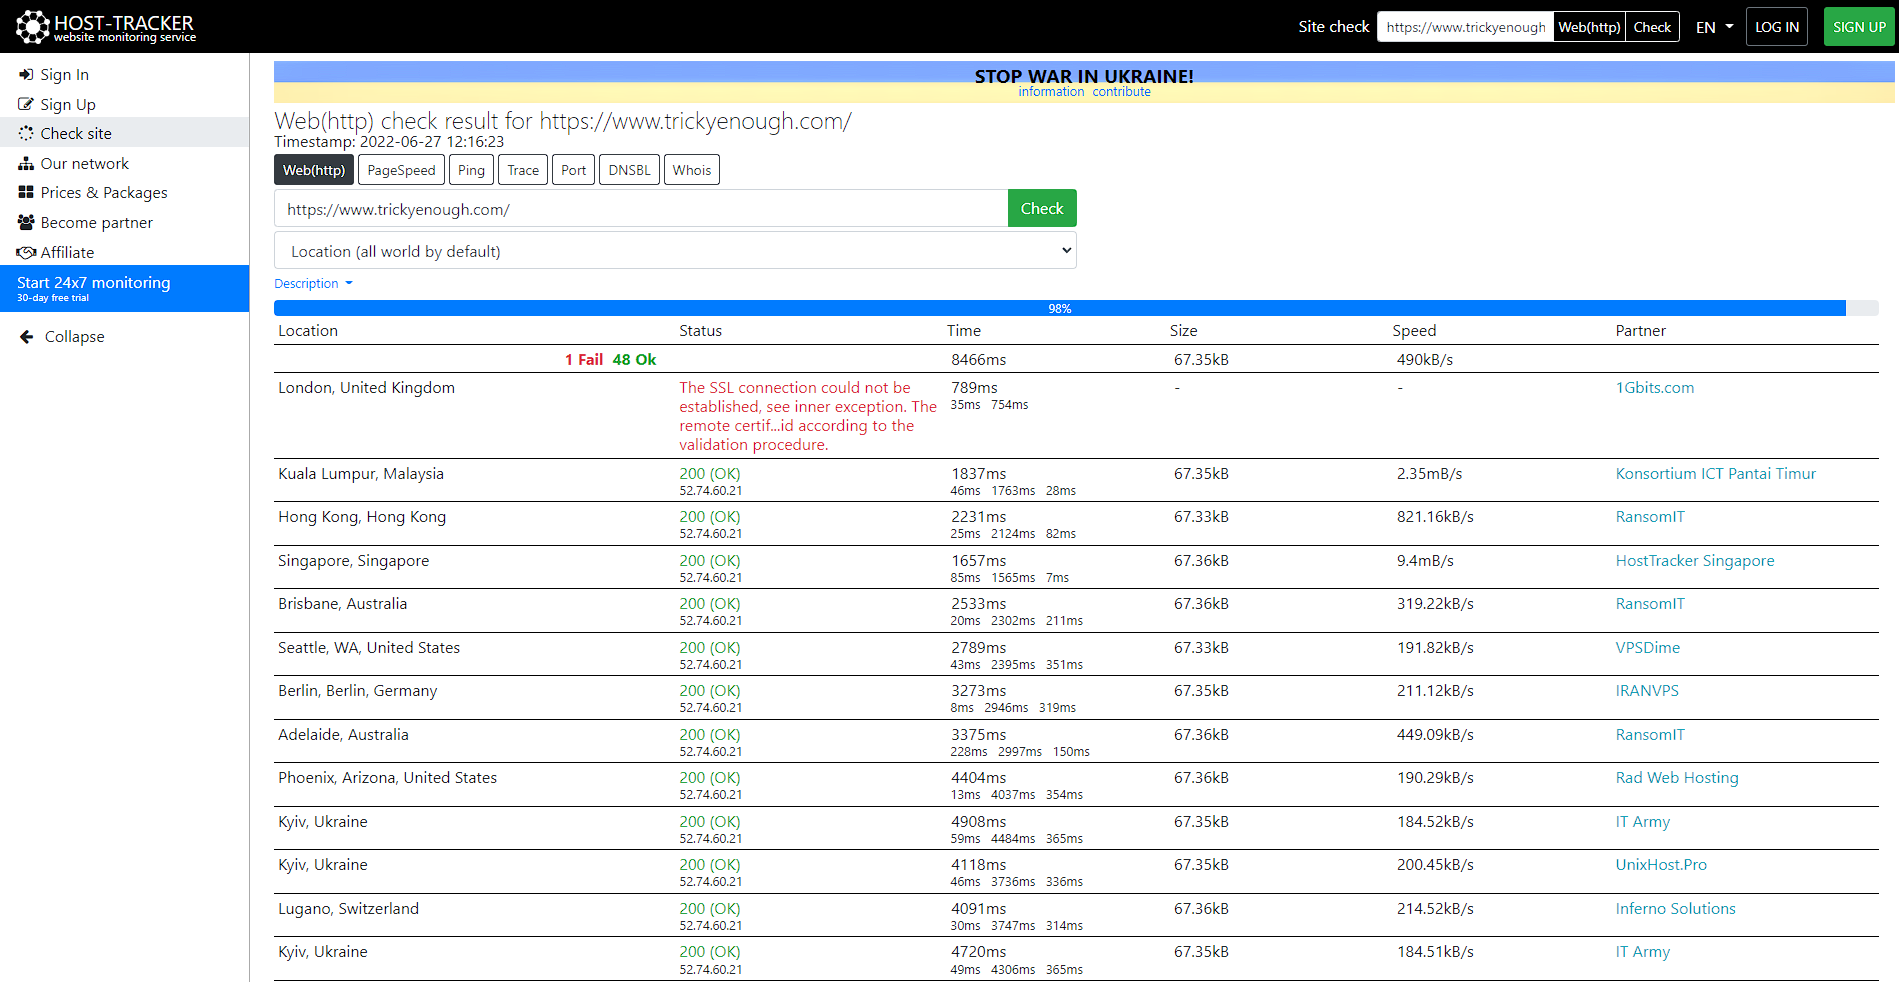Click 'Seattle, WA, United States' cell
1899x982 pixels.
(369, 648)
